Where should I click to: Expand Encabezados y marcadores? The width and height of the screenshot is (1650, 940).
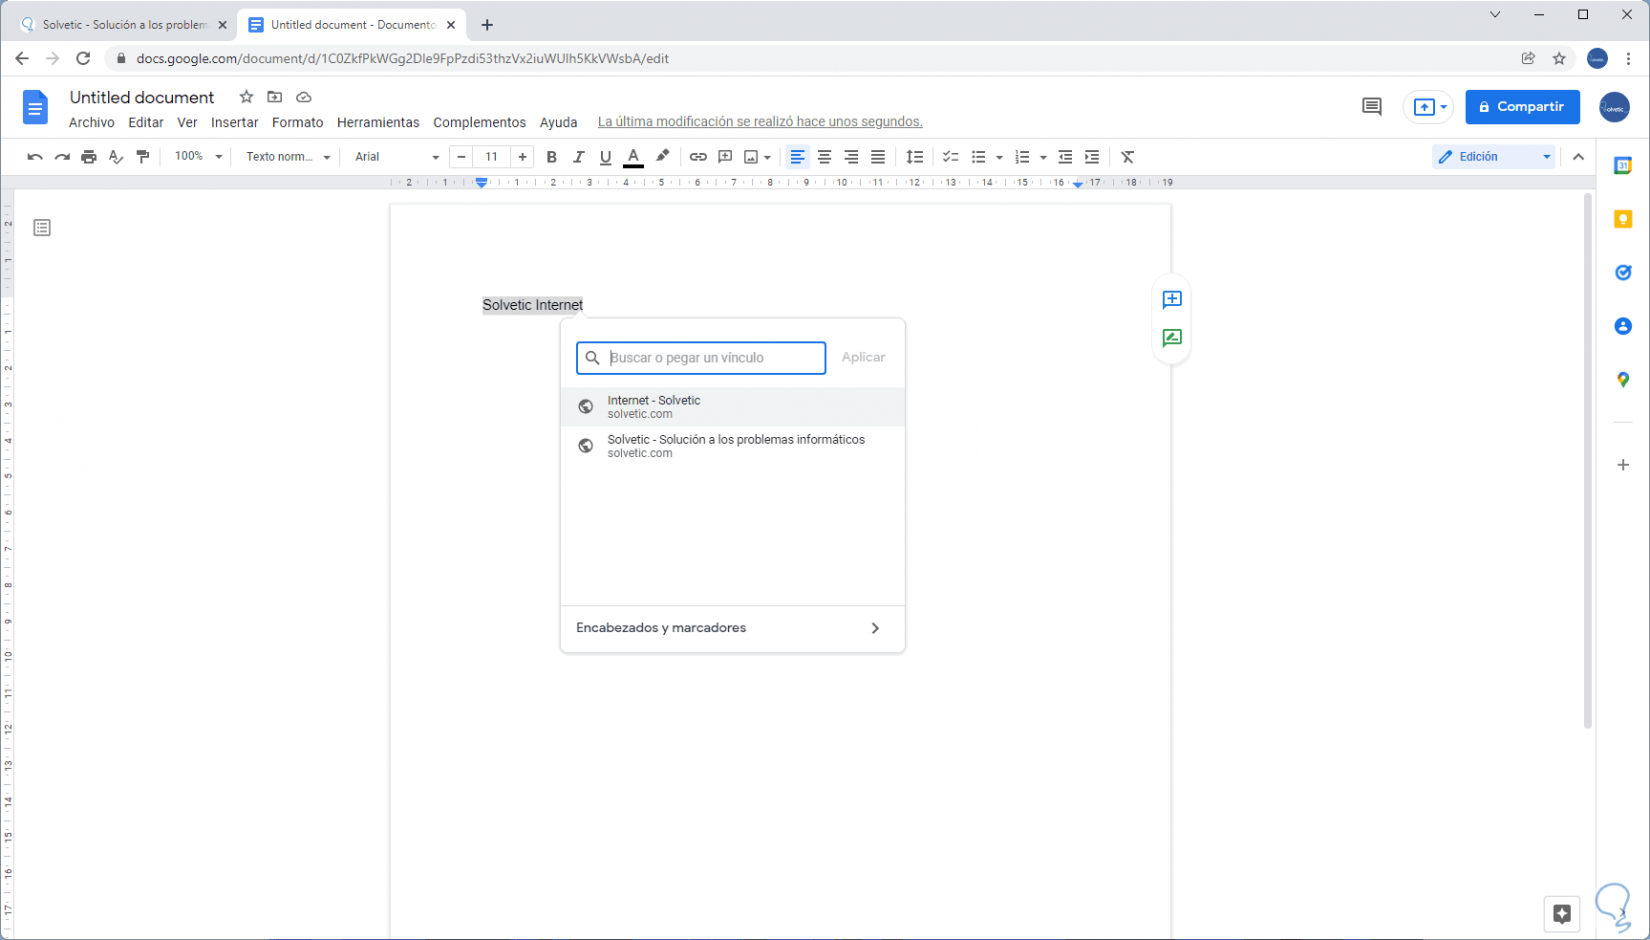(x=733, y=628)
